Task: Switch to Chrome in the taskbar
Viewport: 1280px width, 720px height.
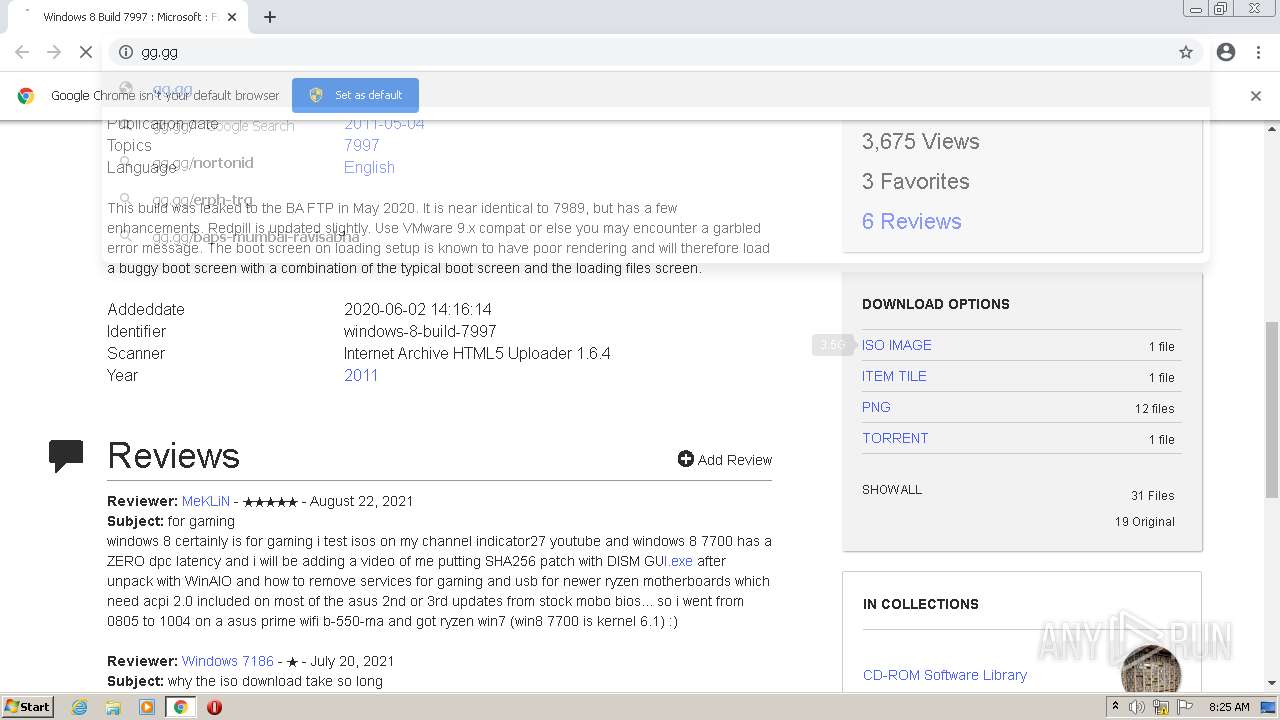Action: point(180,707)
